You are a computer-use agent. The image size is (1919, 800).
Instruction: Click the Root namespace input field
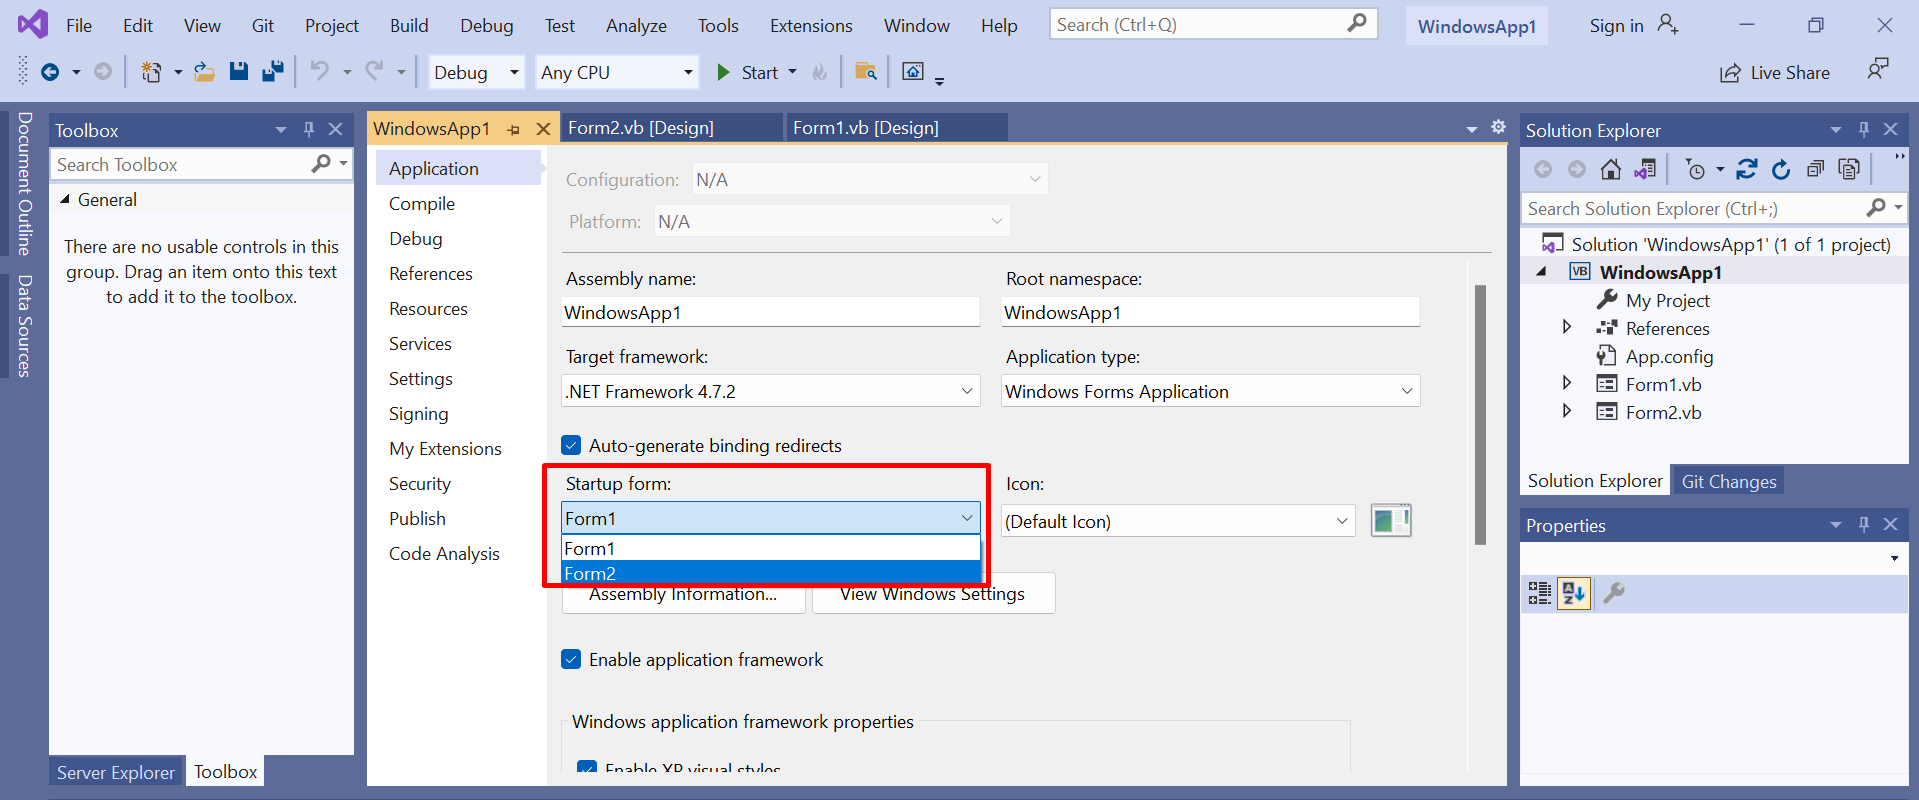(1210, 312)
